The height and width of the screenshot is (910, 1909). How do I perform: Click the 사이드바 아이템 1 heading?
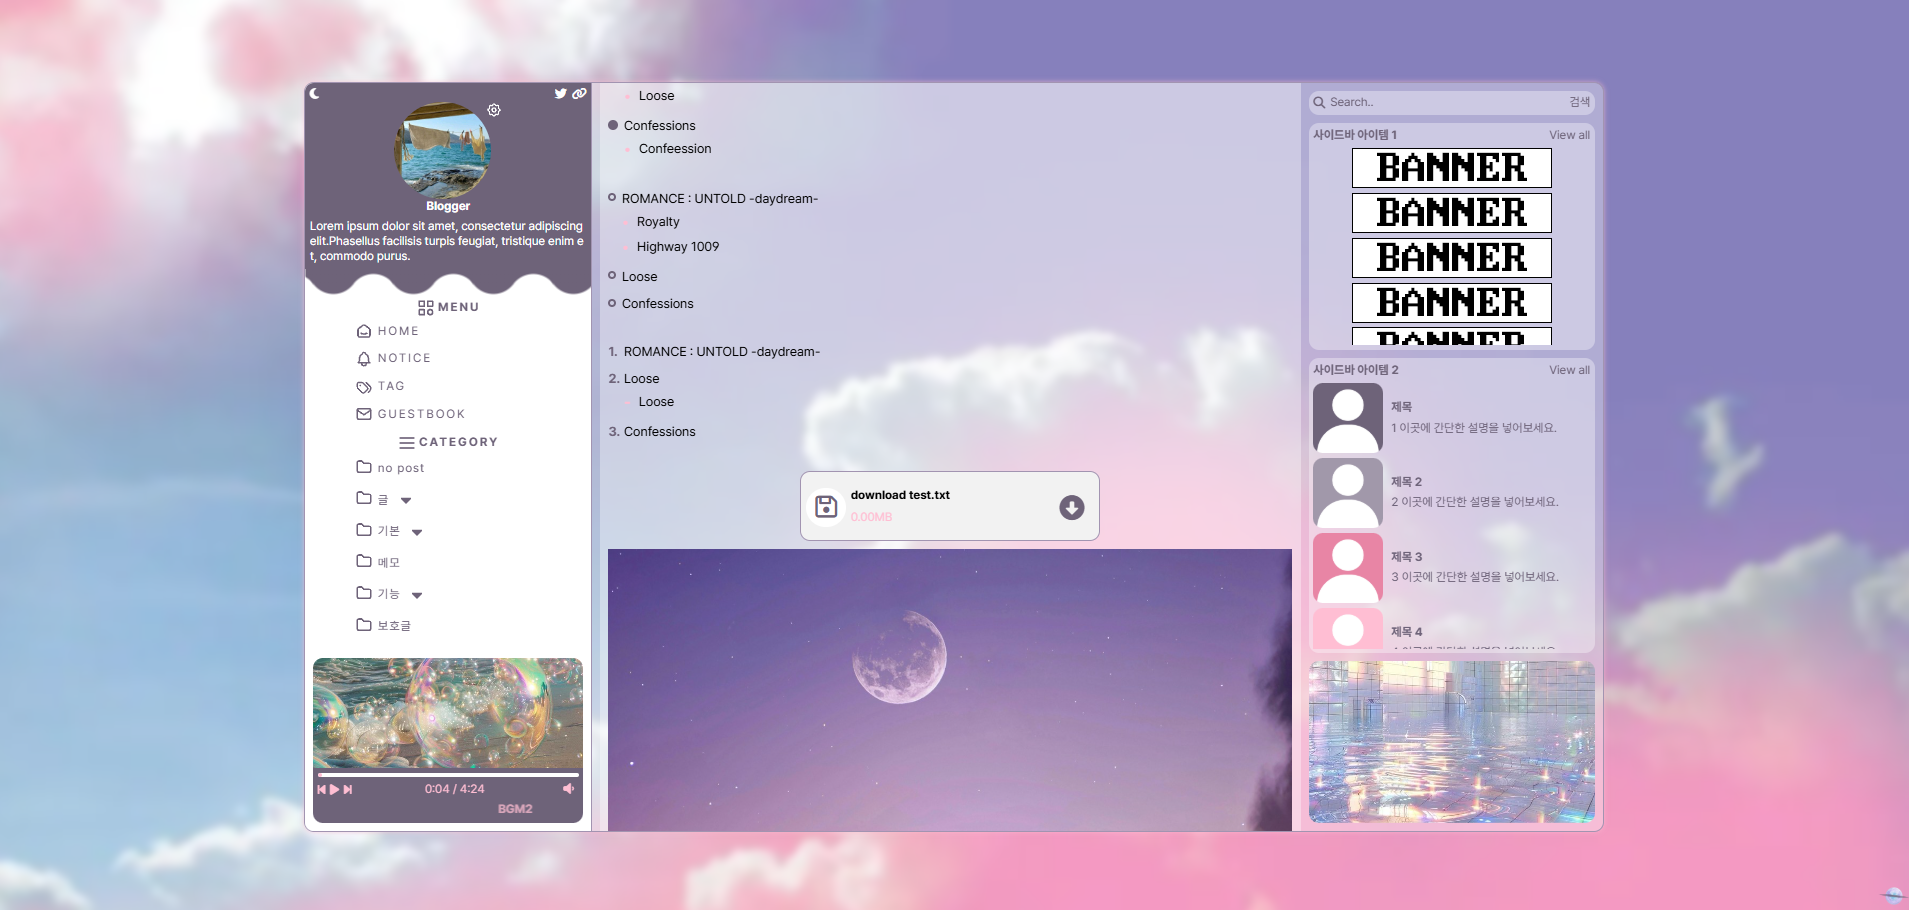coord(1355,135)
